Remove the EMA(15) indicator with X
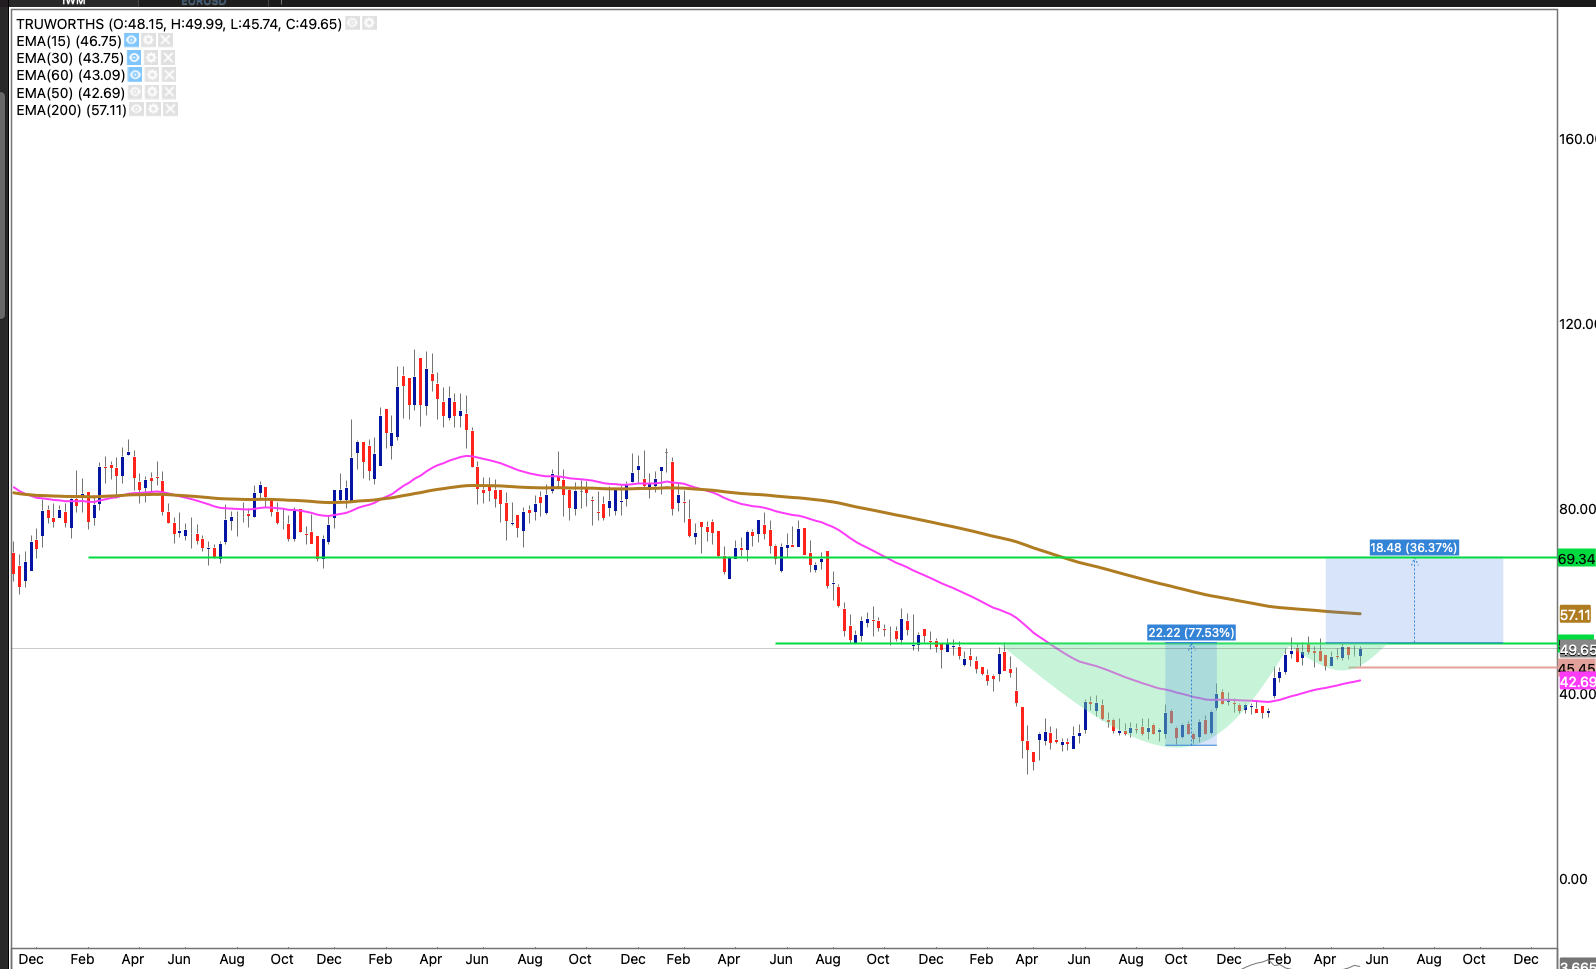 click(x=165, y=41)
